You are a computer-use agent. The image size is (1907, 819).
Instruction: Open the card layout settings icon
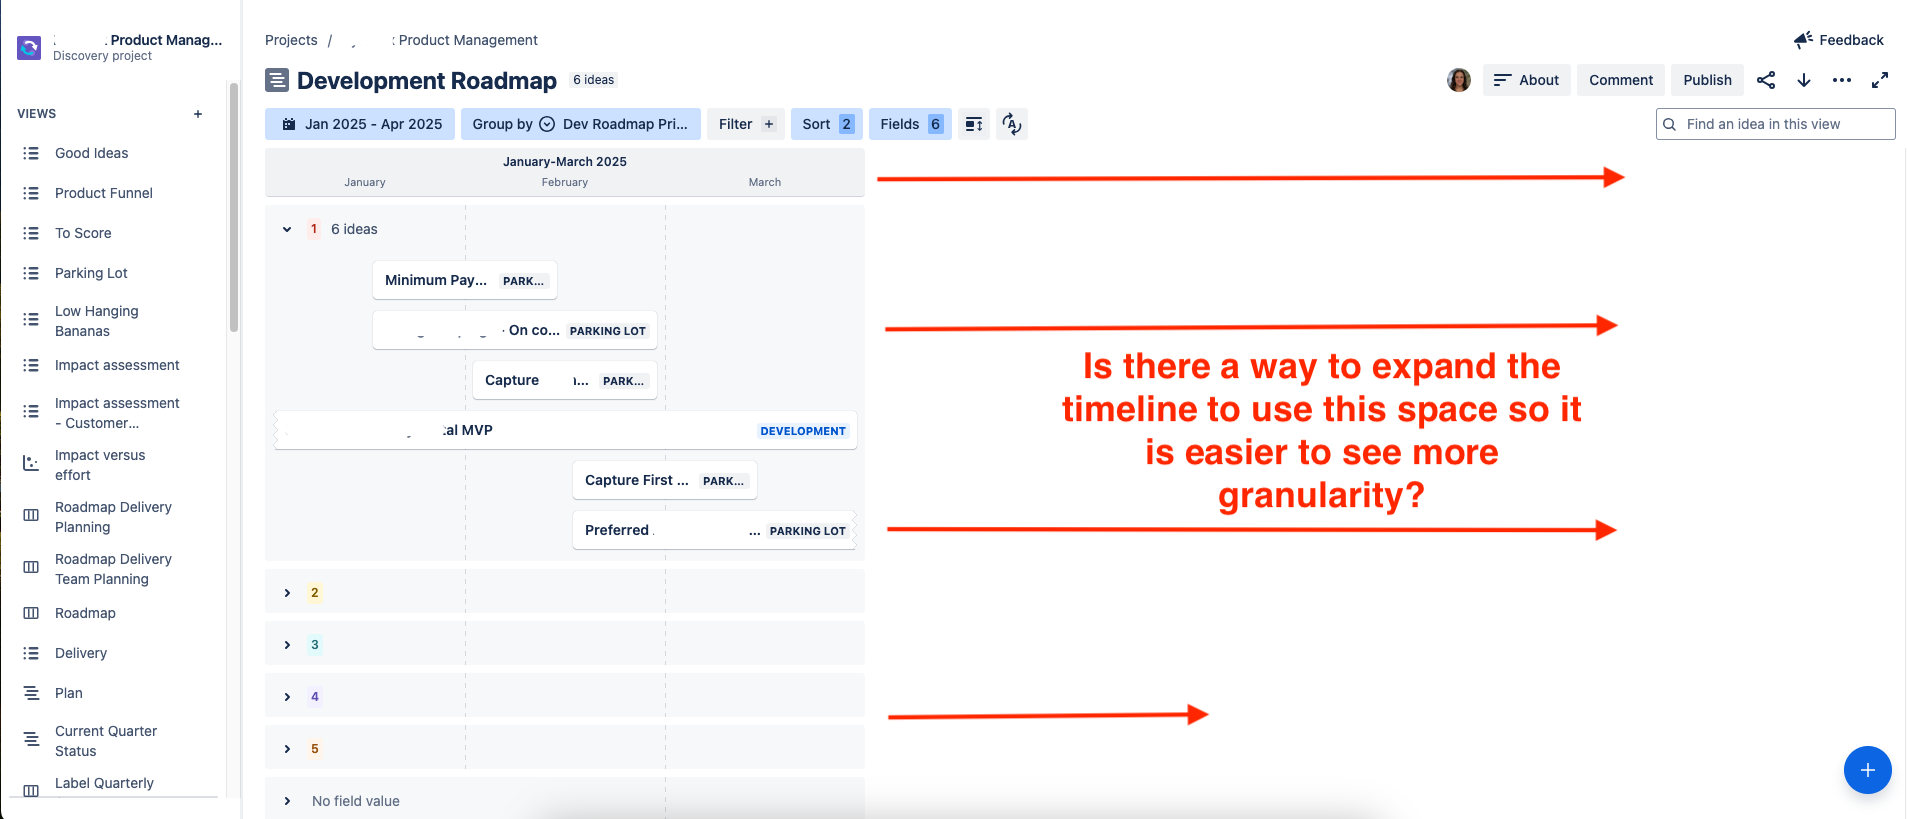click(x=974, y=124)
